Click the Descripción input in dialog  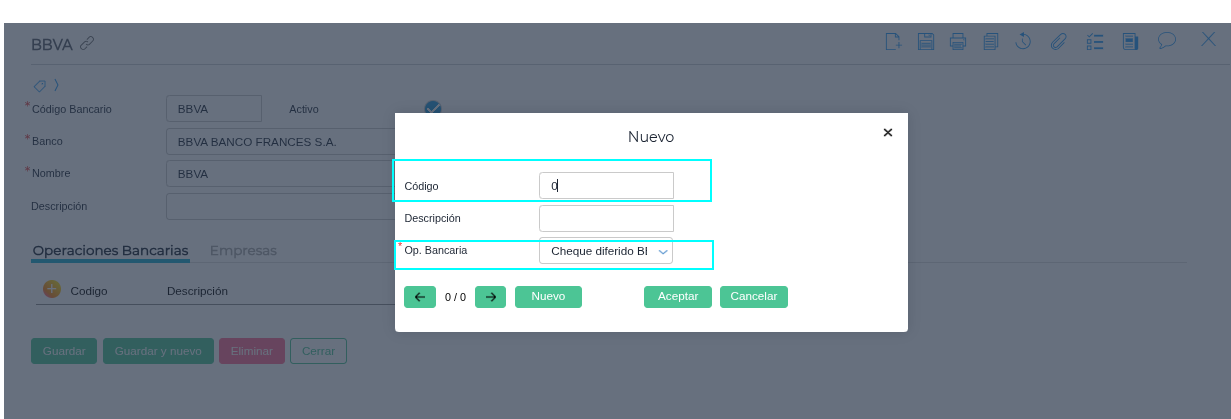(606, 218)
